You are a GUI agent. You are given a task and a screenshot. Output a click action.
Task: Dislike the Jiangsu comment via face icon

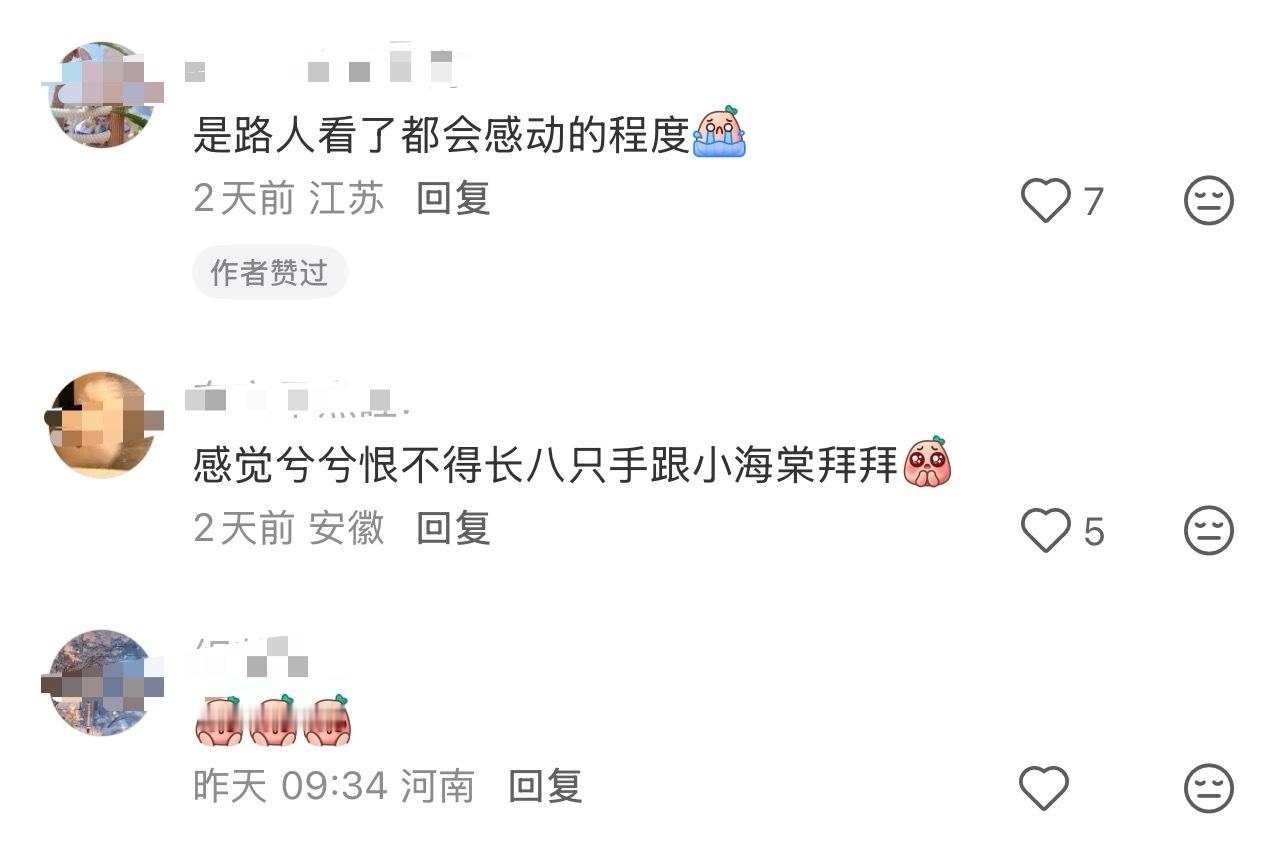1209,201
